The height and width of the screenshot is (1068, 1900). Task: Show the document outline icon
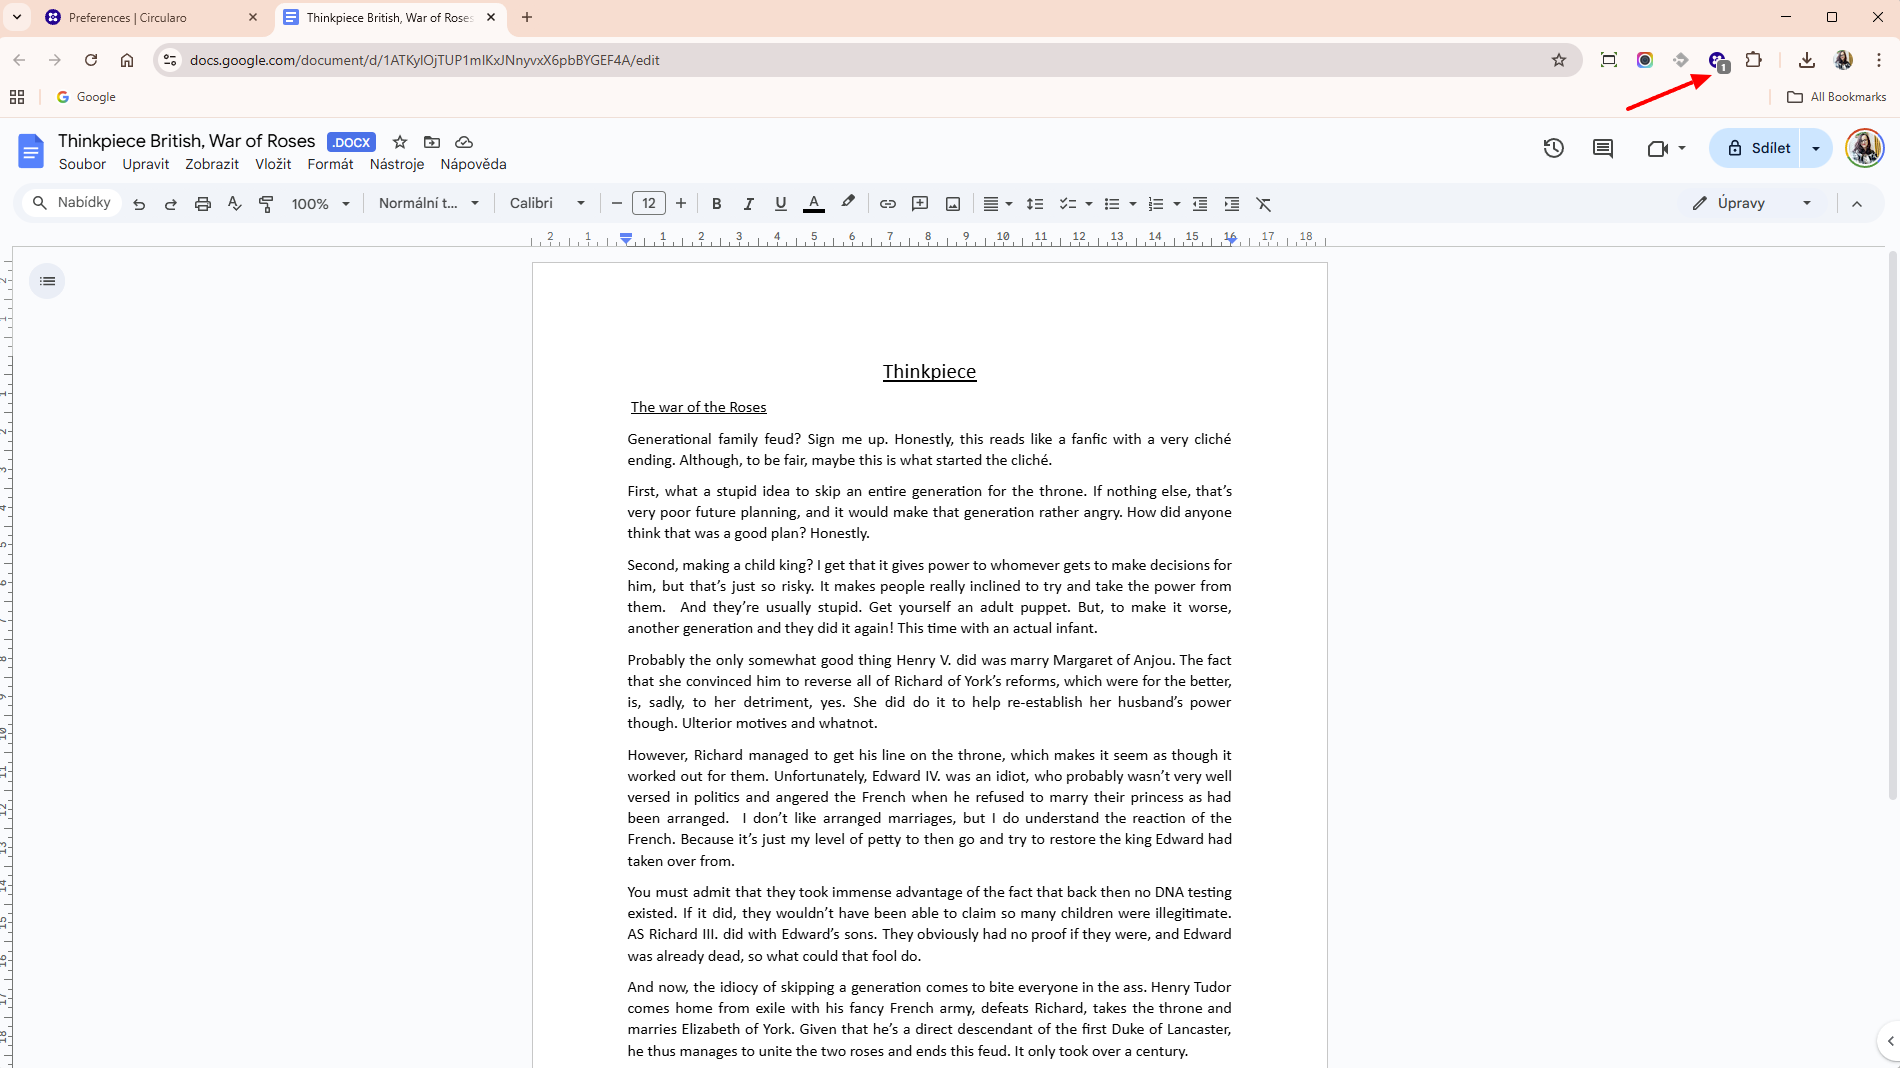[x=47, y=281]
